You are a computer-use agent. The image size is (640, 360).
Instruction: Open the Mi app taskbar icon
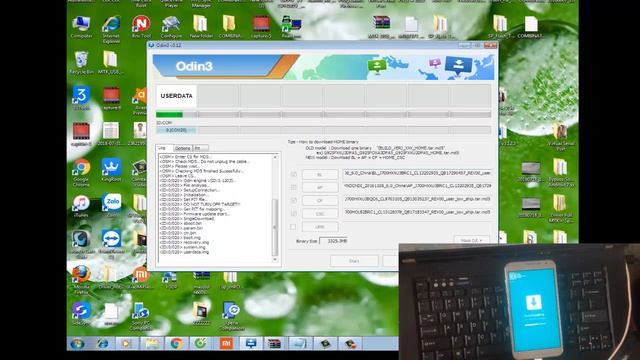(x=226, y=344)
